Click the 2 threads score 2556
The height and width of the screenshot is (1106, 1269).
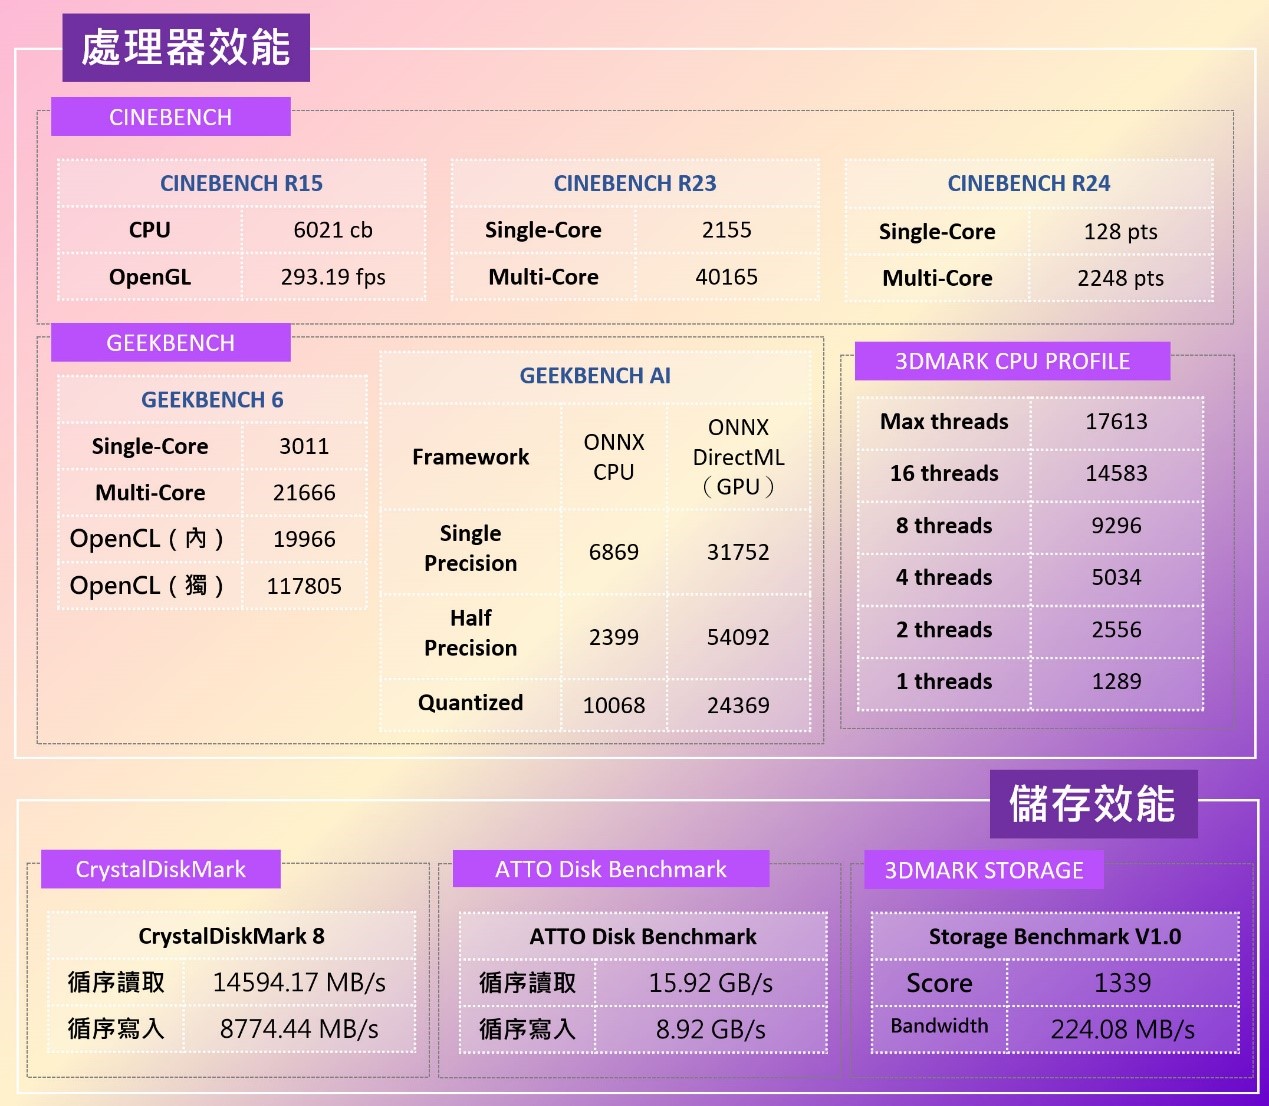click(1117, 629)
